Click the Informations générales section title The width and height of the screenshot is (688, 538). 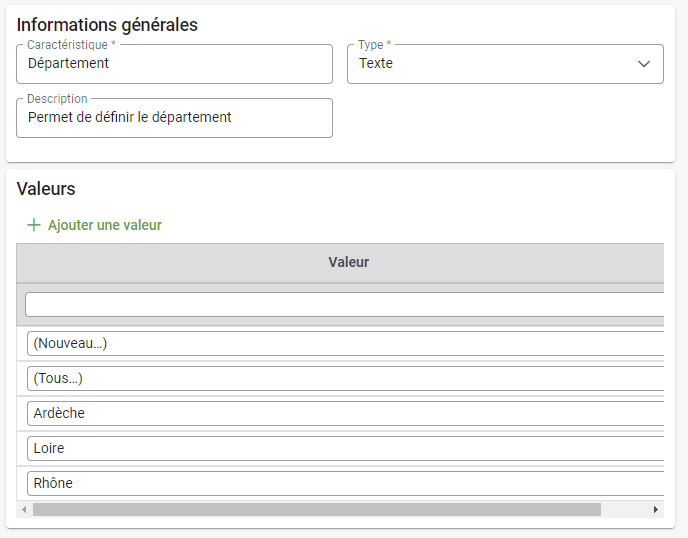click(107, 25)
